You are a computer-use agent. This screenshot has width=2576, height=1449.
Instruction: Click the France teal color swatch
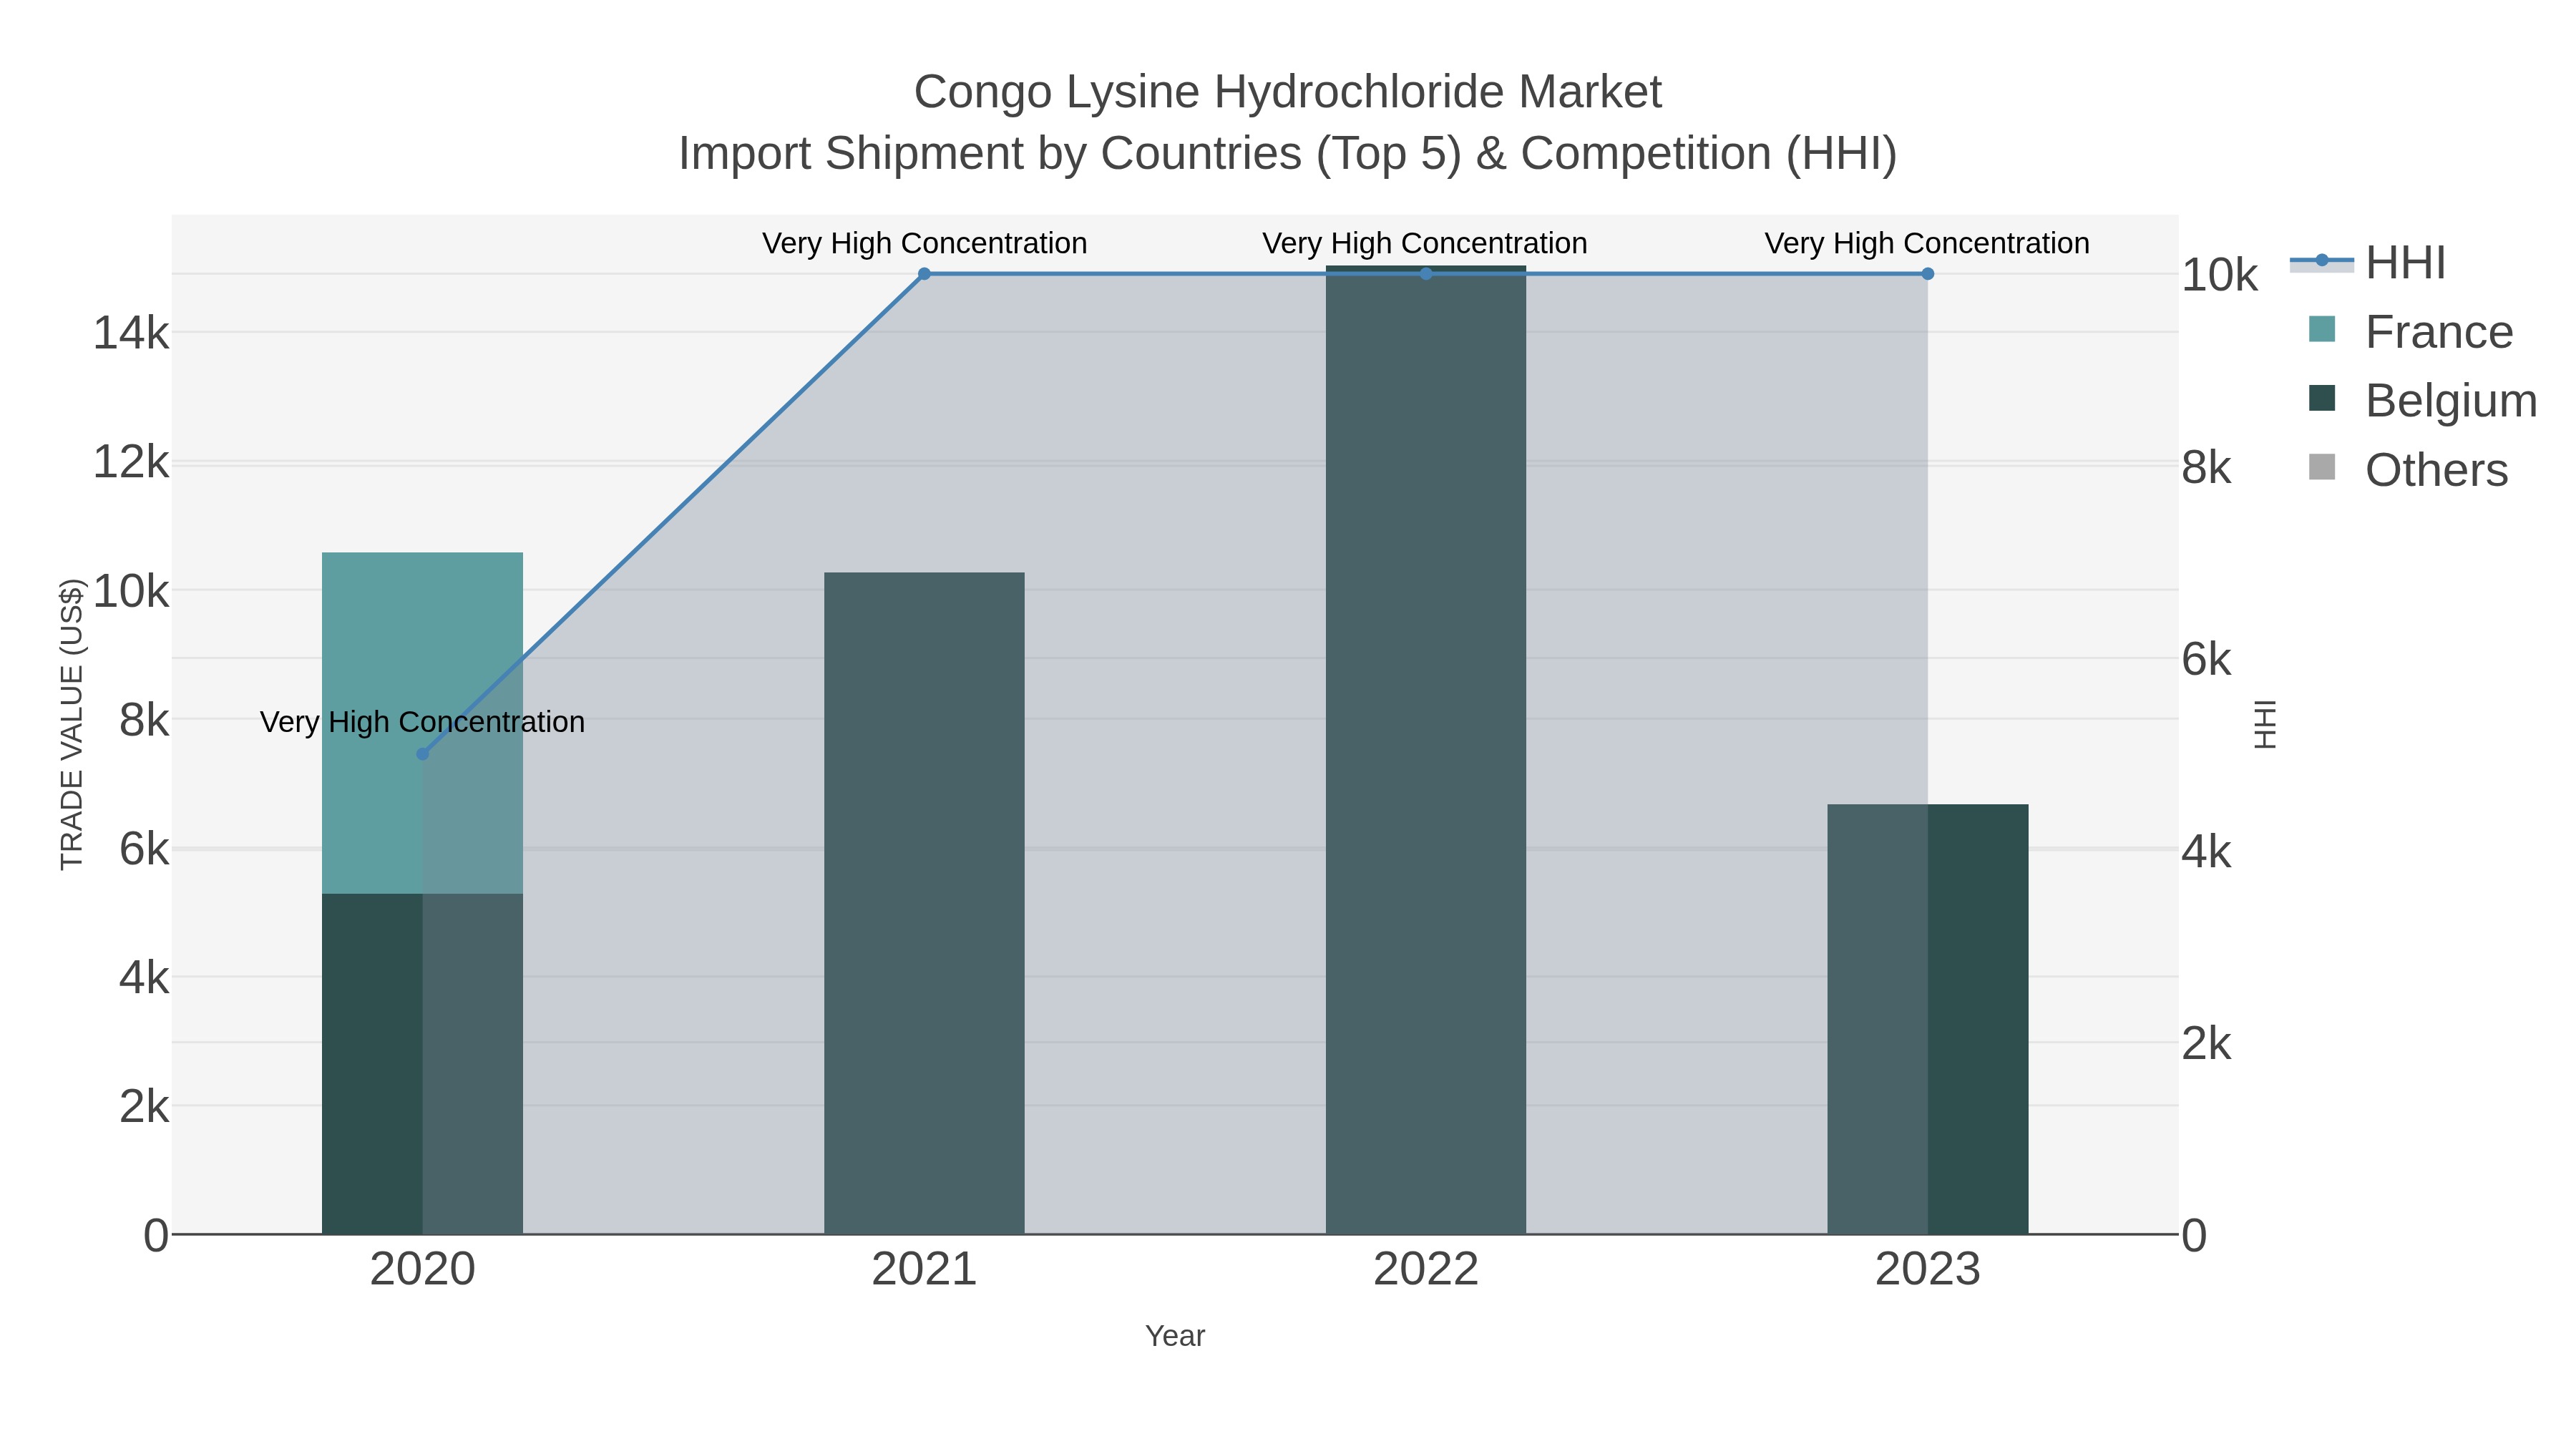[x=2322, y=329]
